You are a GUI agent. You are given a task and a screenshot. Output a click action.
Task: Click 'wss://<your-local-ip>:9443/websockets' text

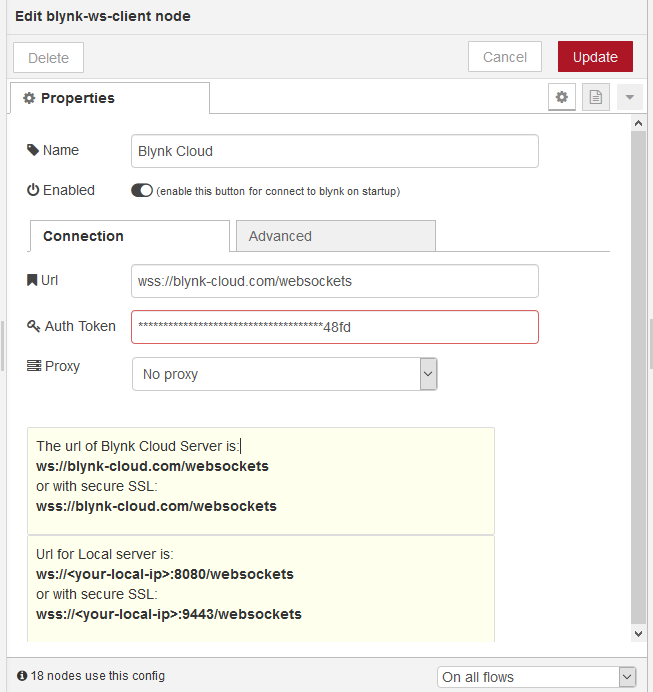169,614
